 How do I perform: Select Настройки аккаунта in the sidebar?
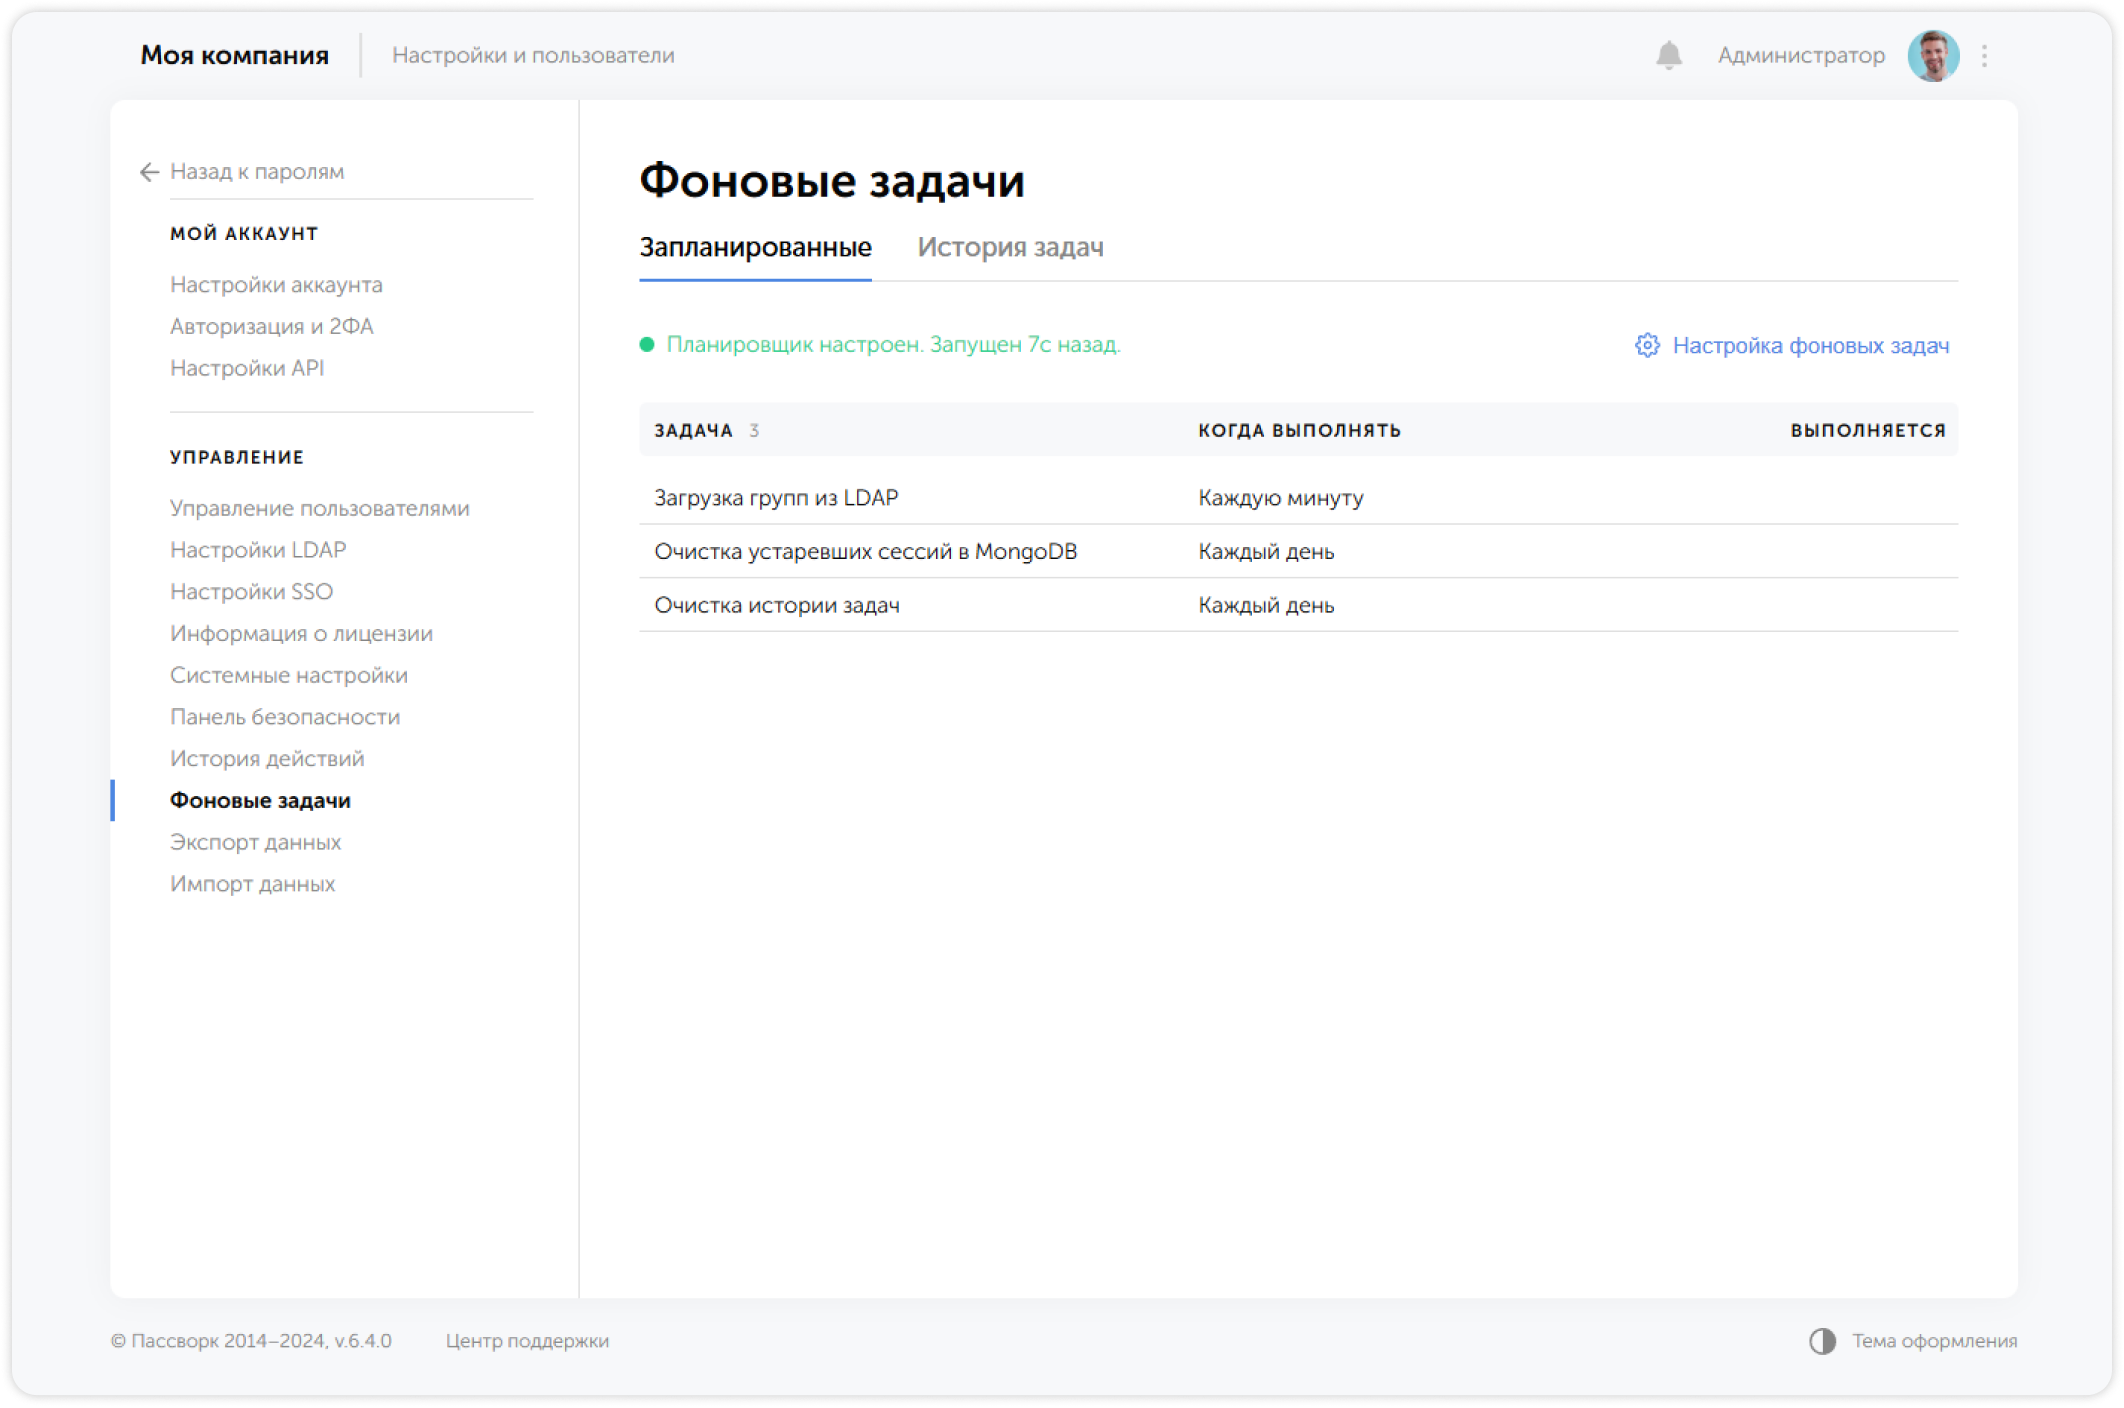click(x=276, y=285)
